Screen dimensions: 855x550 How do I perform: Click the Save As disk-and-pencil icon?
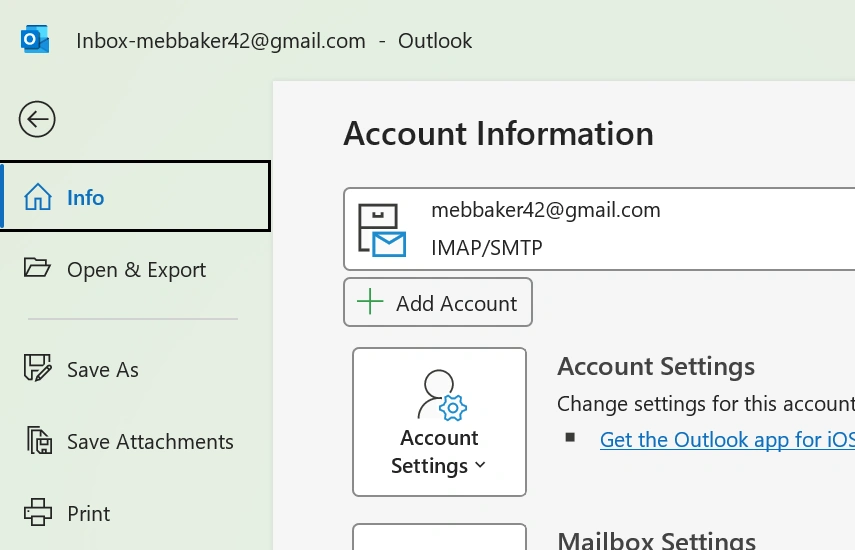[38, 368]
